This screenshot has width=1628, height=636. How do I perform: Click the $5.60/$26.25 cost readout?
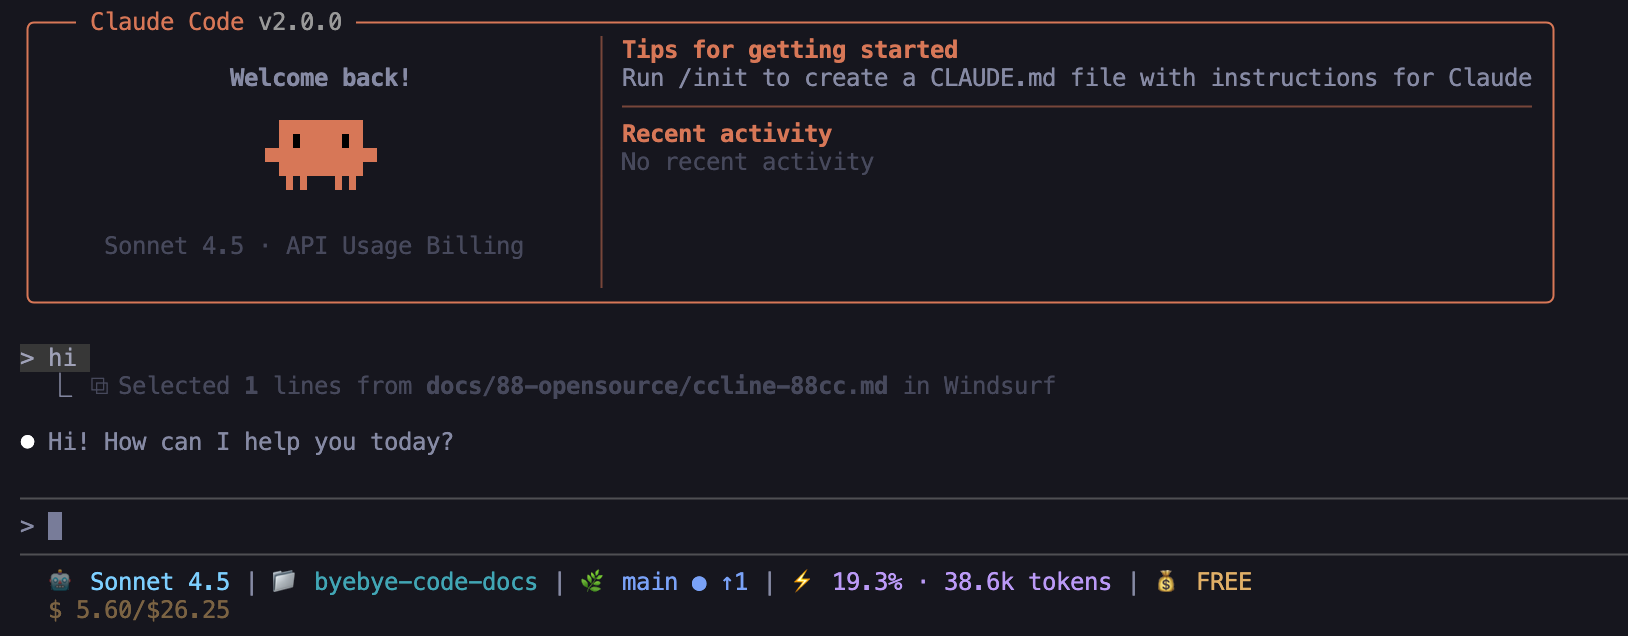[139, 610]
